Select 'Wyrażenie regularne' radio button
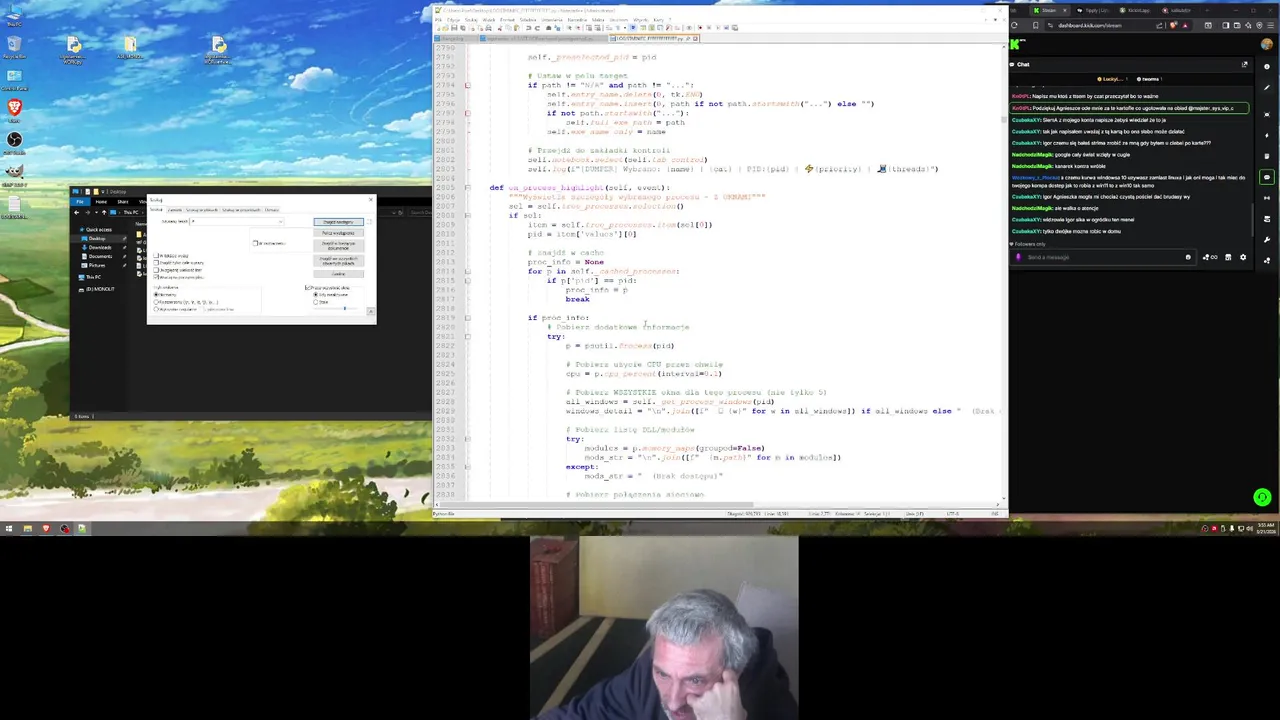Viewport: 1280px width, 720px height. pos(156,309)
